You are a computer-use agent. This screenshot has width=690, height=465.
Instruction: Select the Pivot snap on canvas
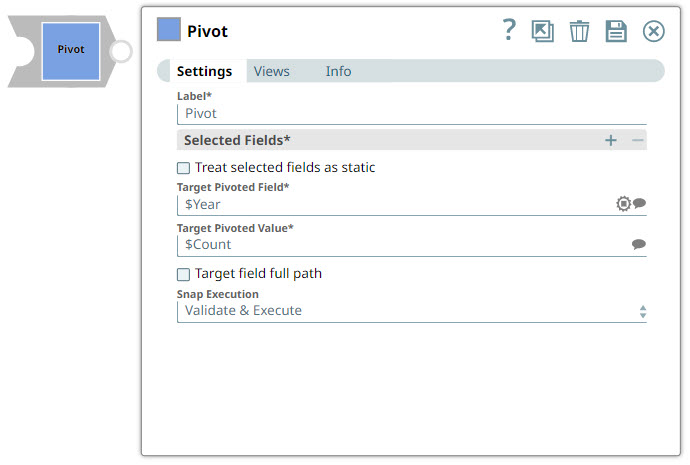70,50
